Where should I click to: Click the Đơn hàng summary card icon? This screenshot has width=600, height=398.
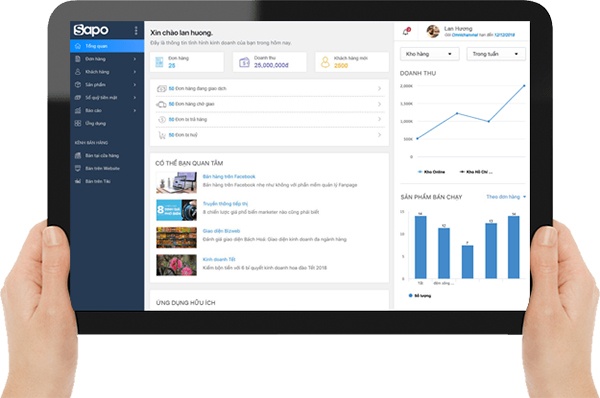159,62
